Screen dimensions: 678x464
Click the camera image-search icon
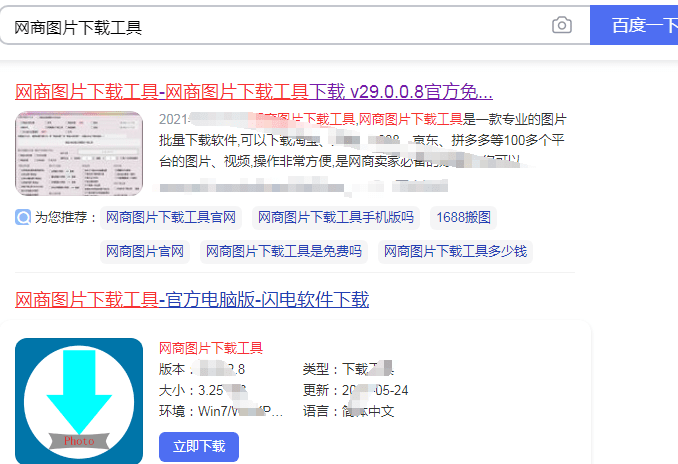[562, 26]
